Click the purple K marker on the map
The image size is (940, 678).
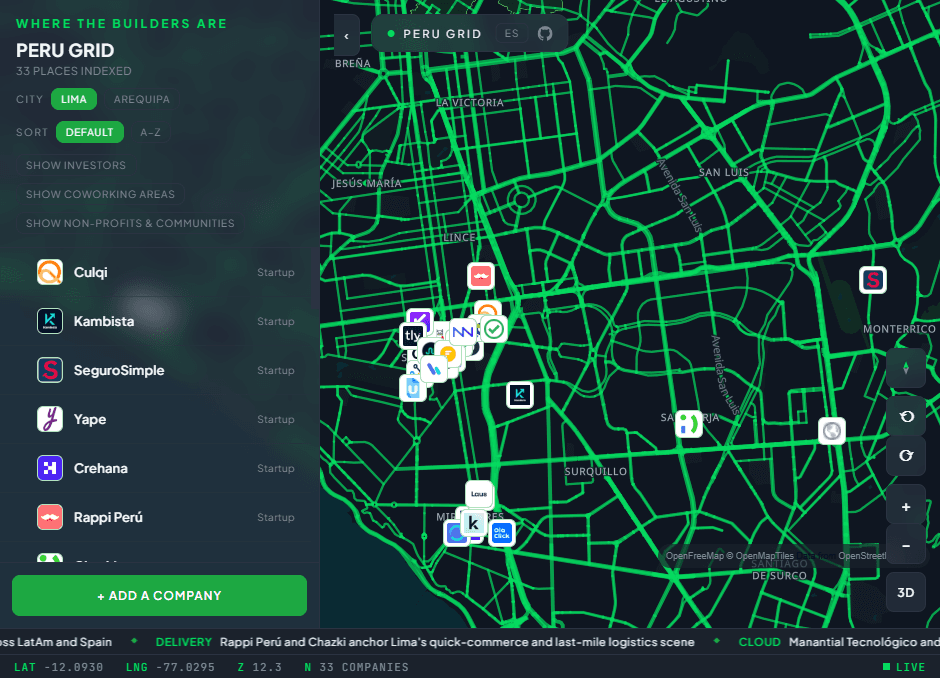pos(420,320)
